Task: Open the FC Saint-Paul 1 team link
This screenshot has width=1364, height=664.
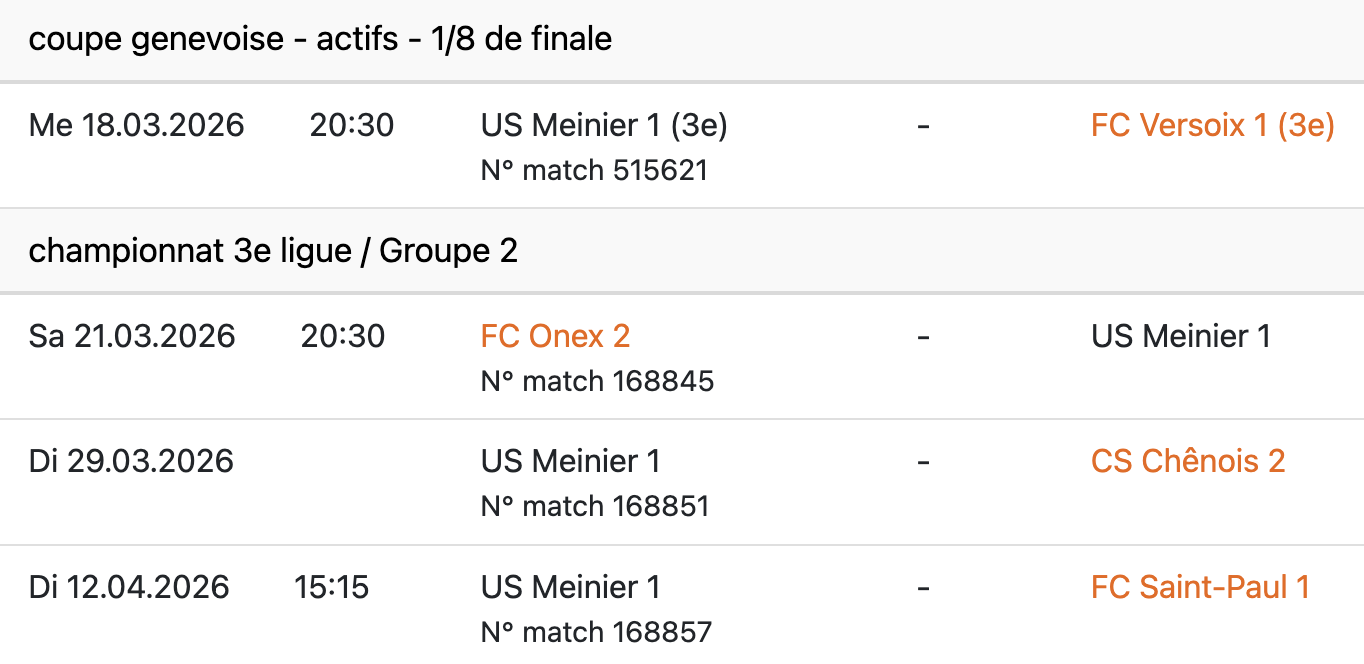Action: [1200, 587]
